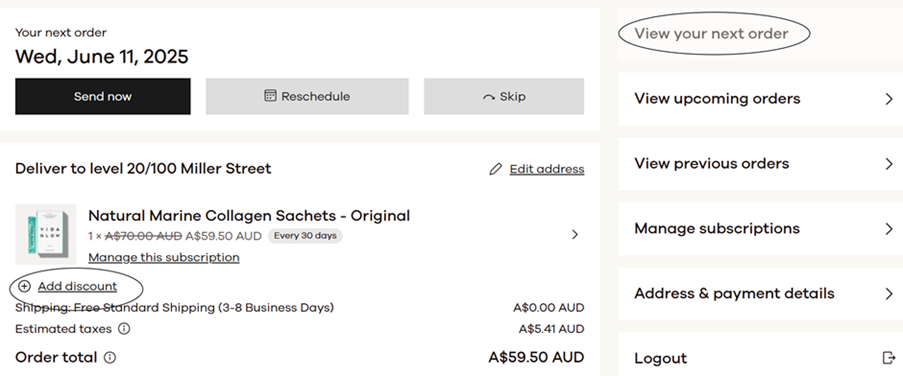Open Address & payment details menu item
This screenshot has height=376, width=903.
[760, 294]
